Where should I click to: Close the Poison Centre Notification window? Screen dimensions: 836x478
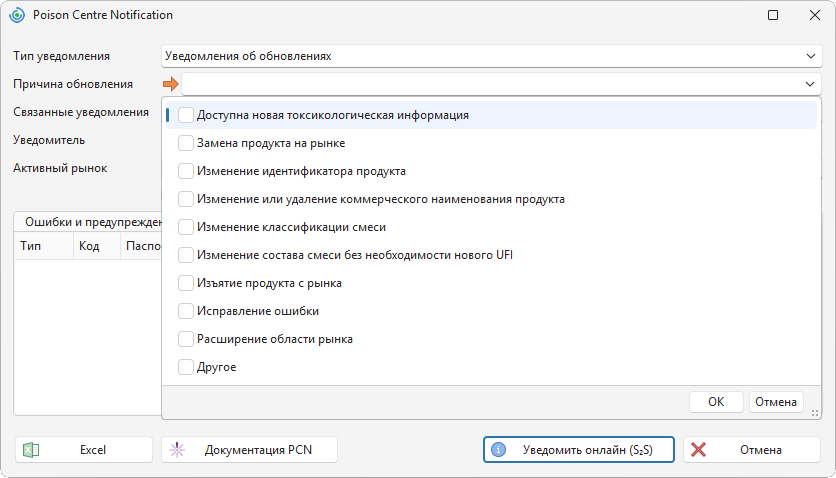[x=815, y=15]
